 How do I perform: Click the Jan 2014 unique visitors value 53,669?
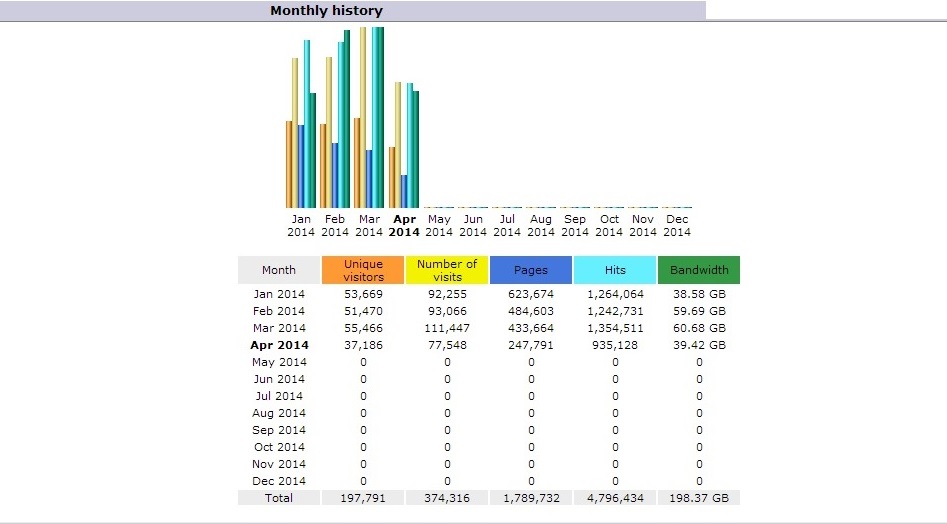pyautogui.click(x=363, y=294)
